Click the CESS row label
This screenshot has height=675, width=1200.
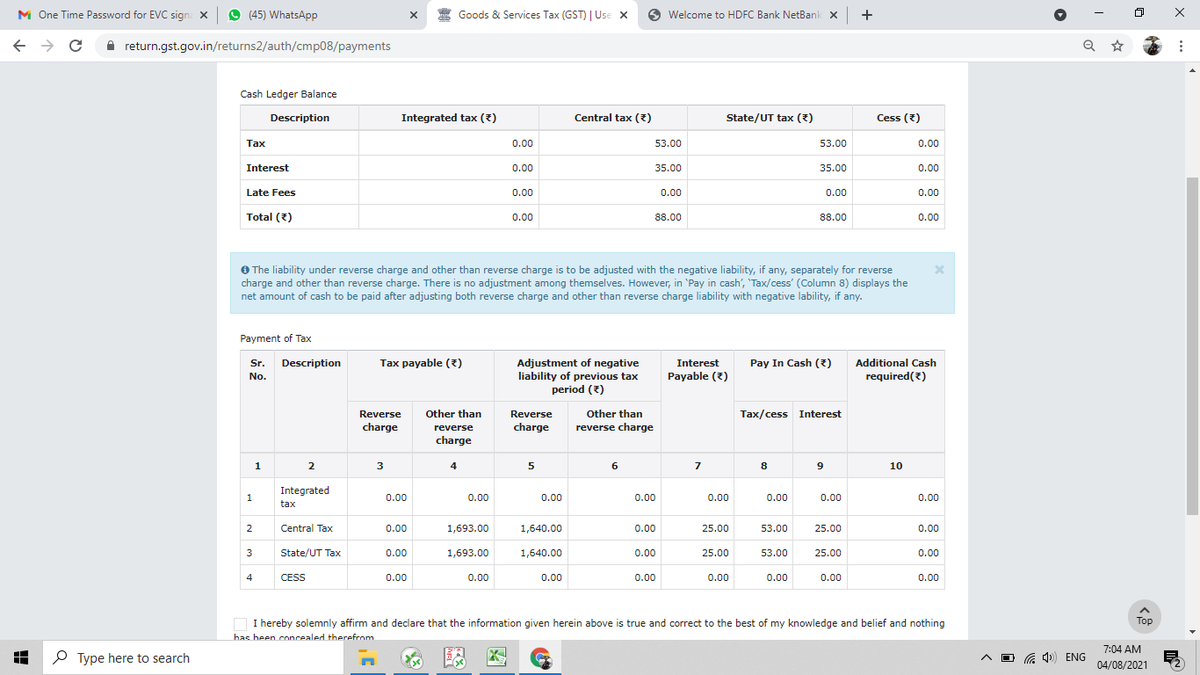pyautogui.click(x=293, y=577)
